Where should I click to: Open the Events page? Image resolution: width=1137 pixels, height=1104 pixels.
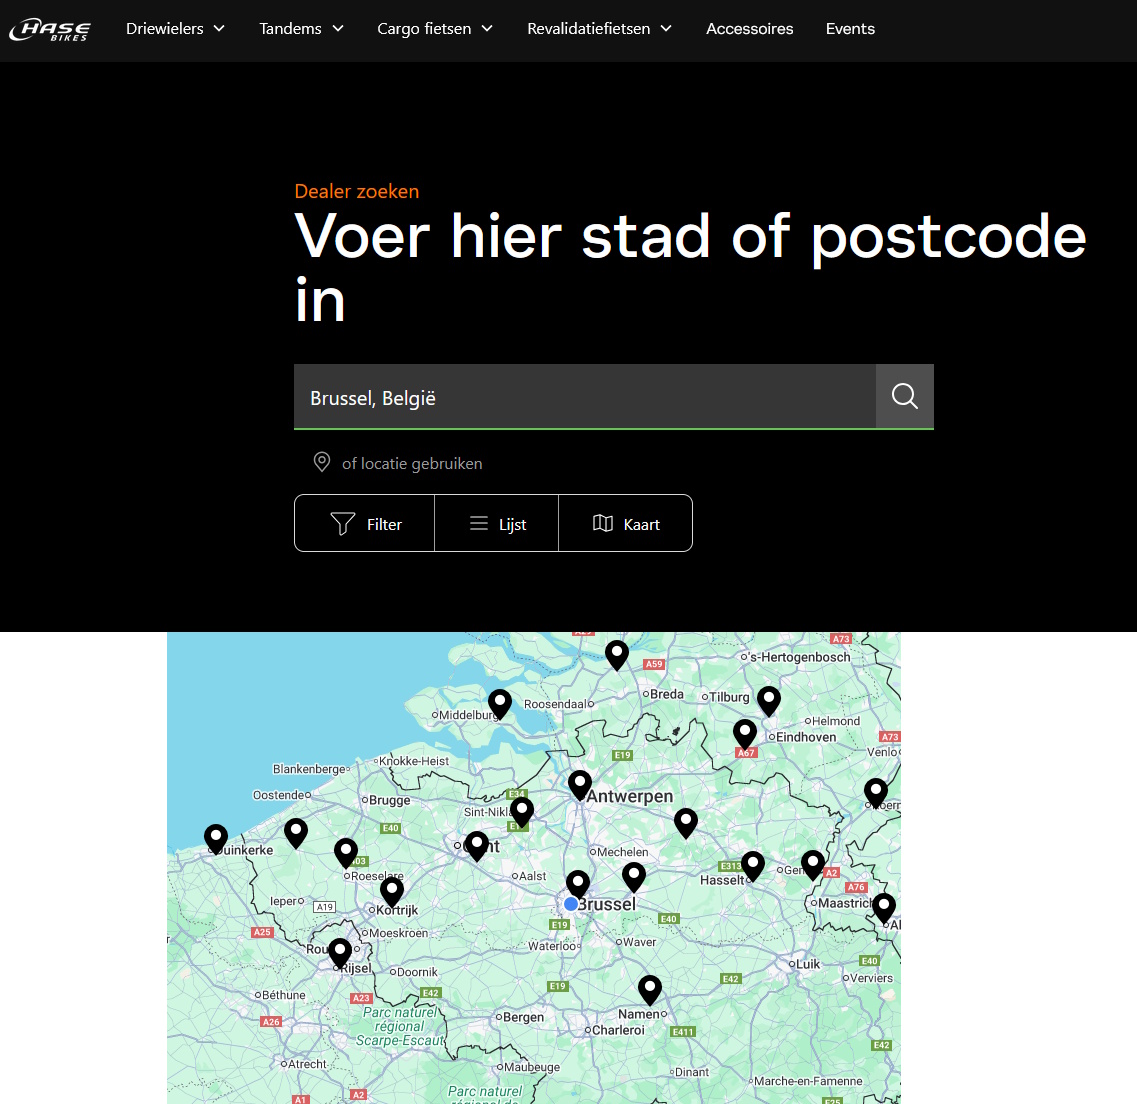point(850,29)
